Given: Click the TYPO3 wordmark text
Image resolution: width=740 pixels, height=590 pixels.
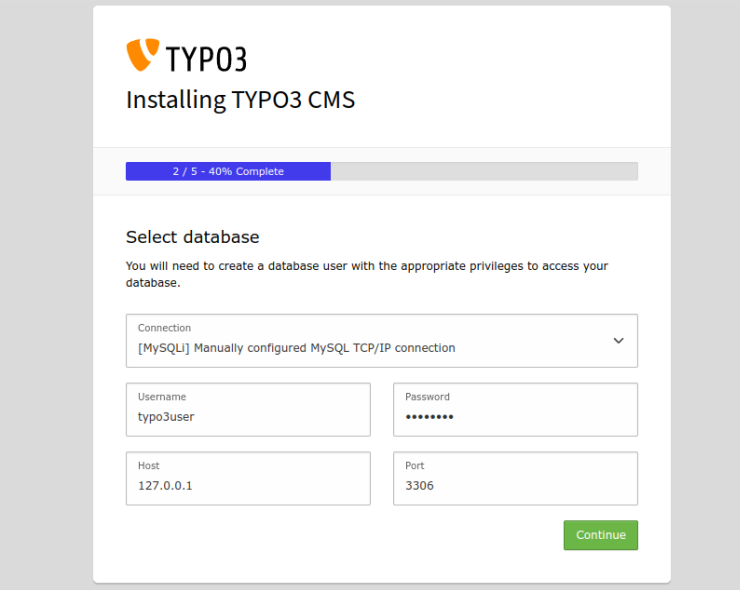Looking at the screenshot, I should point(204,58).
